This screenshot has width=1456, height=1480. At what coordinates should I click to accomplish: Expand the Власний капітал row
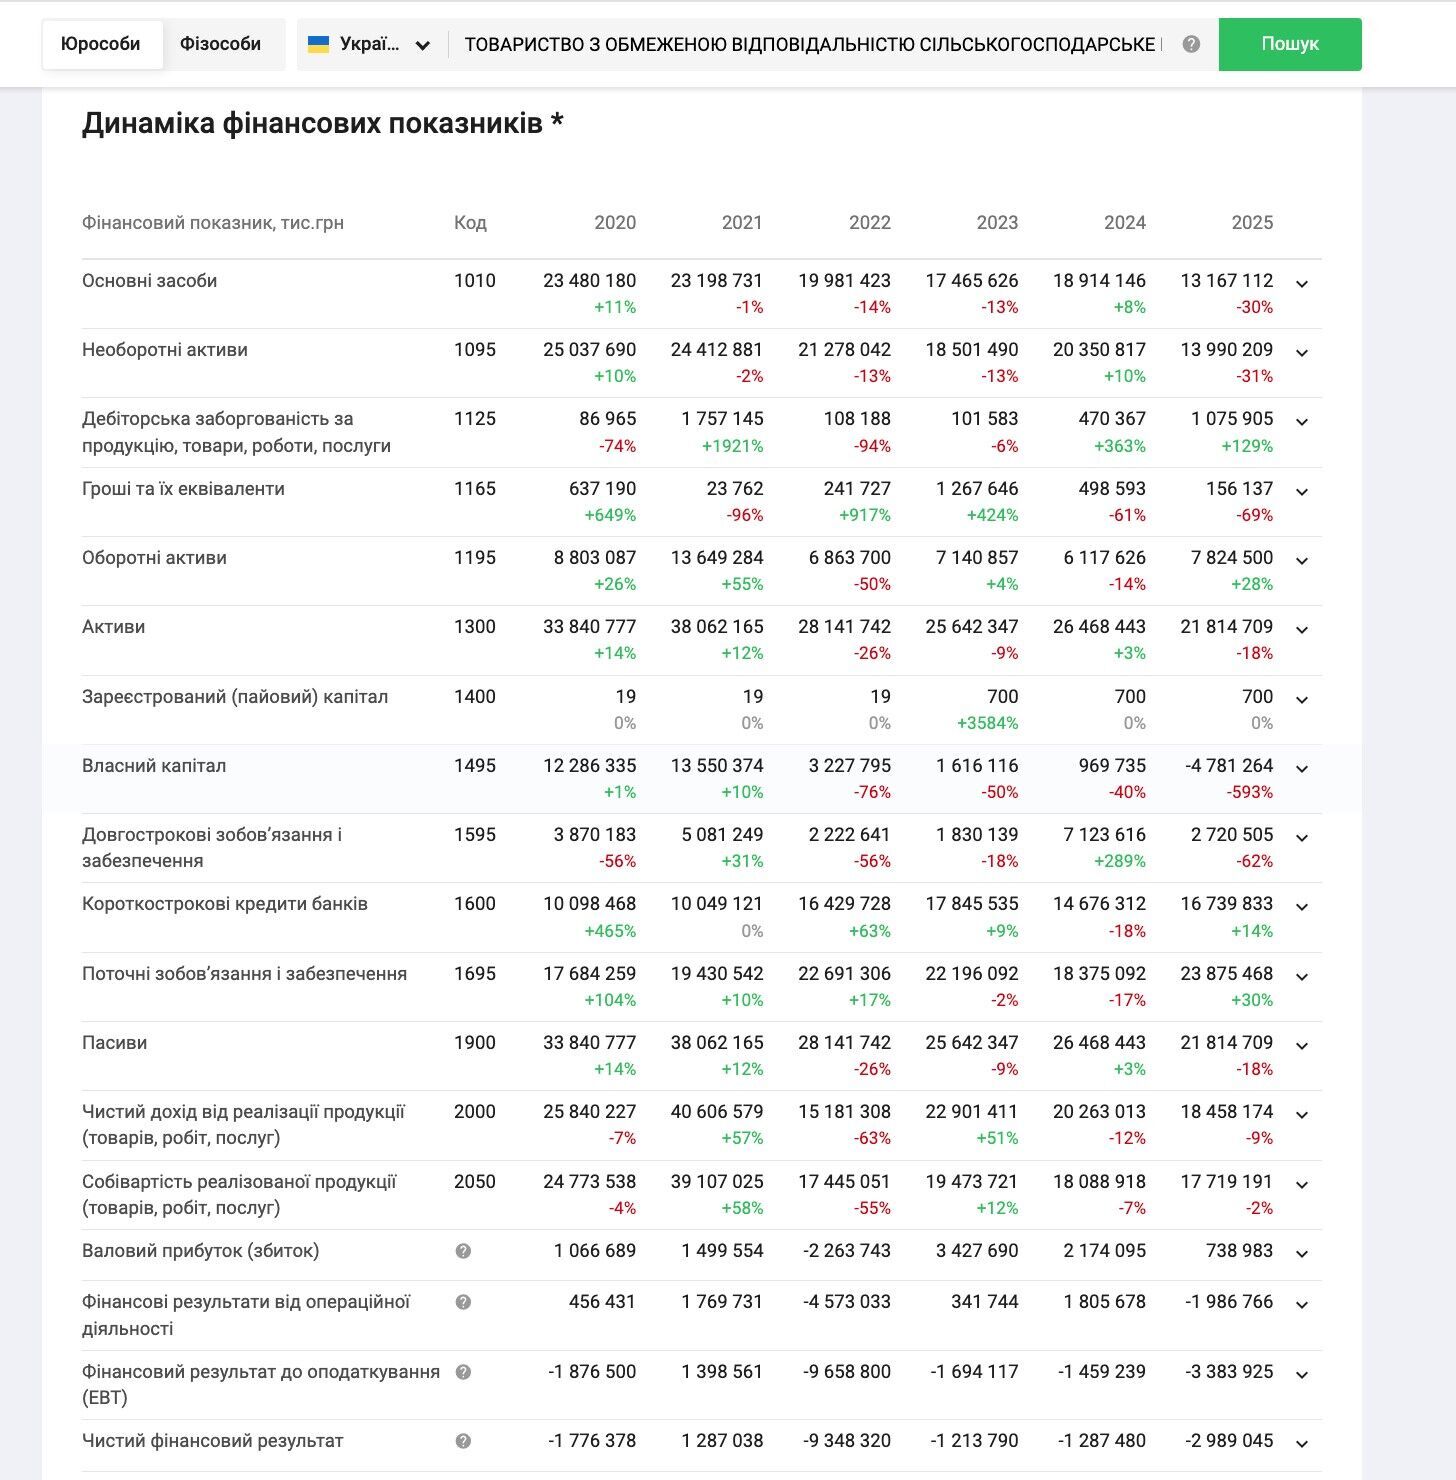pyautogui.click(x=1302, y=769)
